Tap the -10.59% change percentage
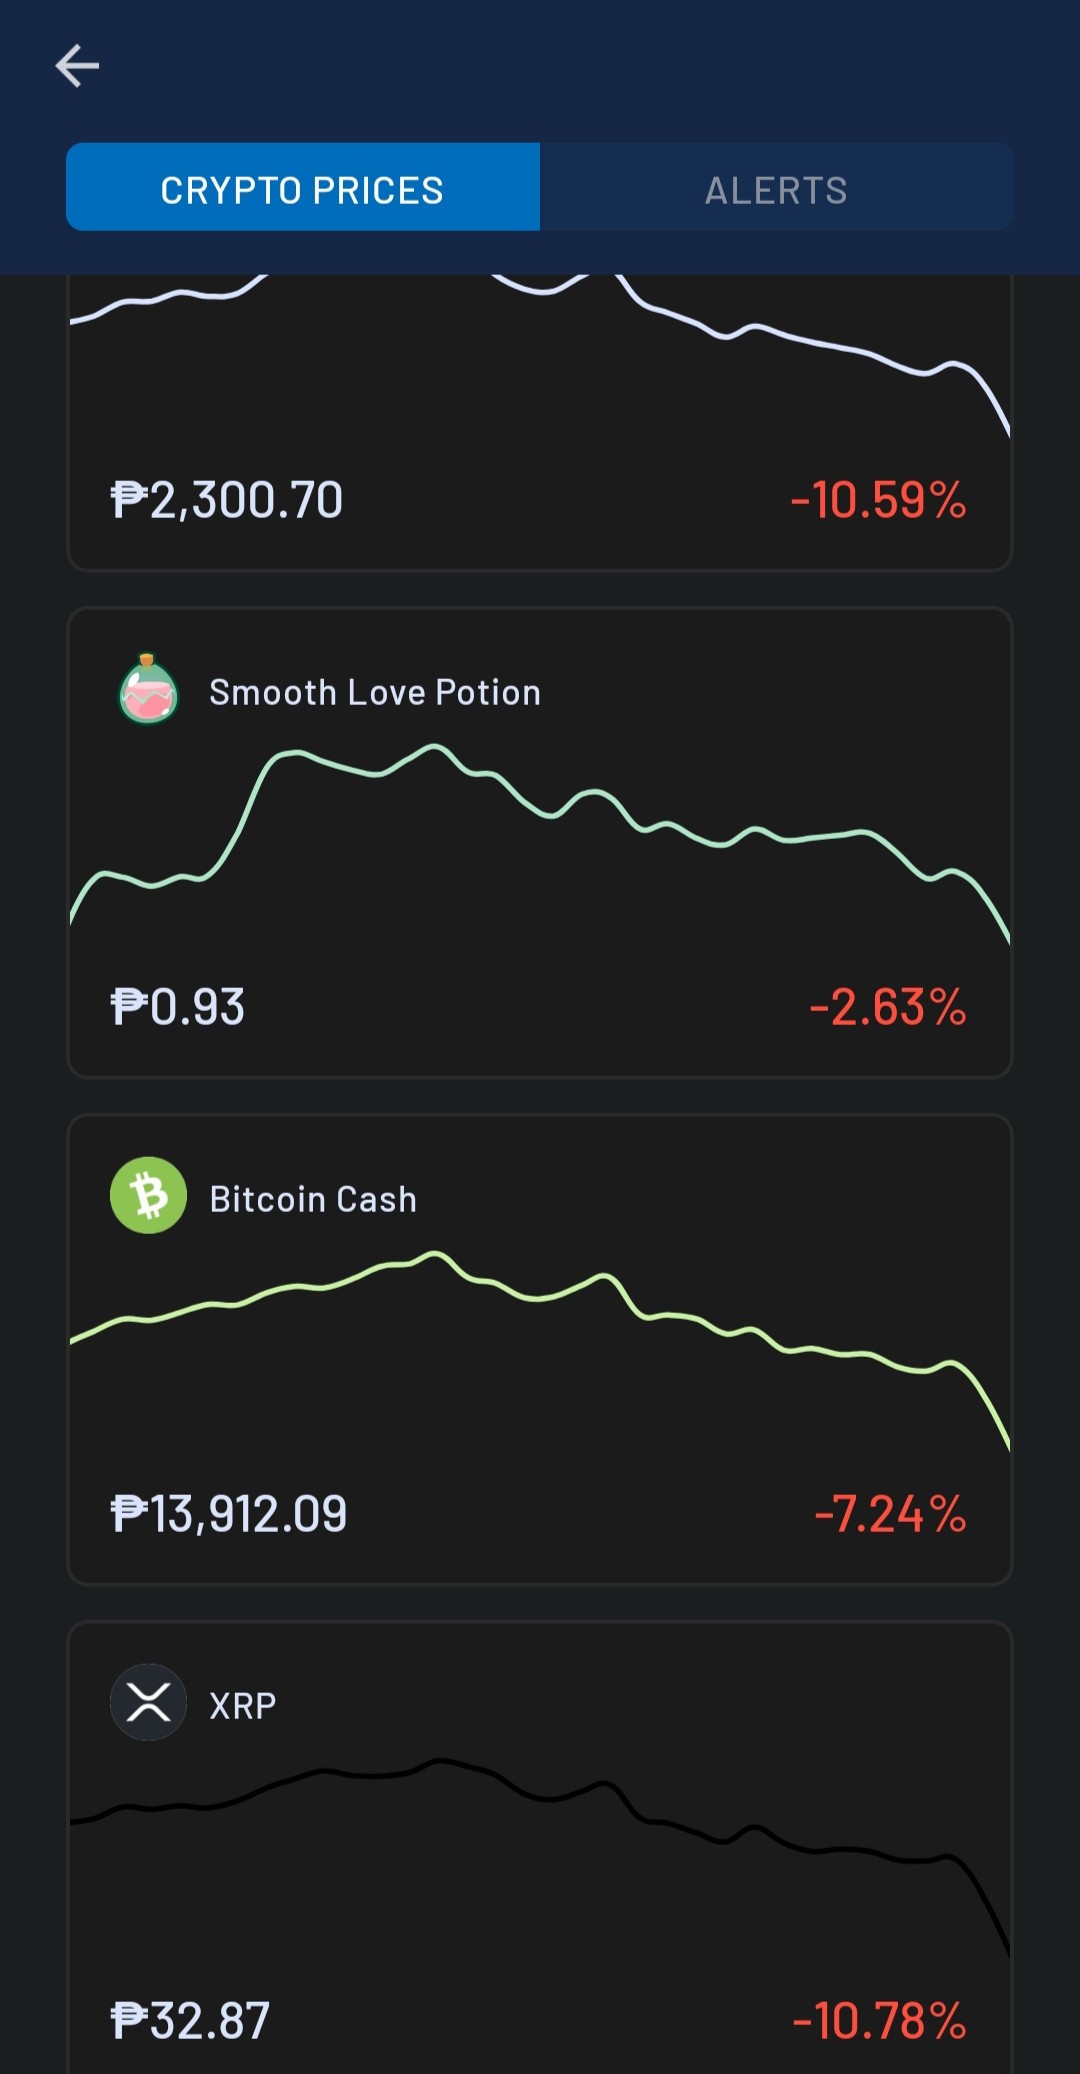The width and height of the screenshot is (1080, 2074). [x=879, y=500]
